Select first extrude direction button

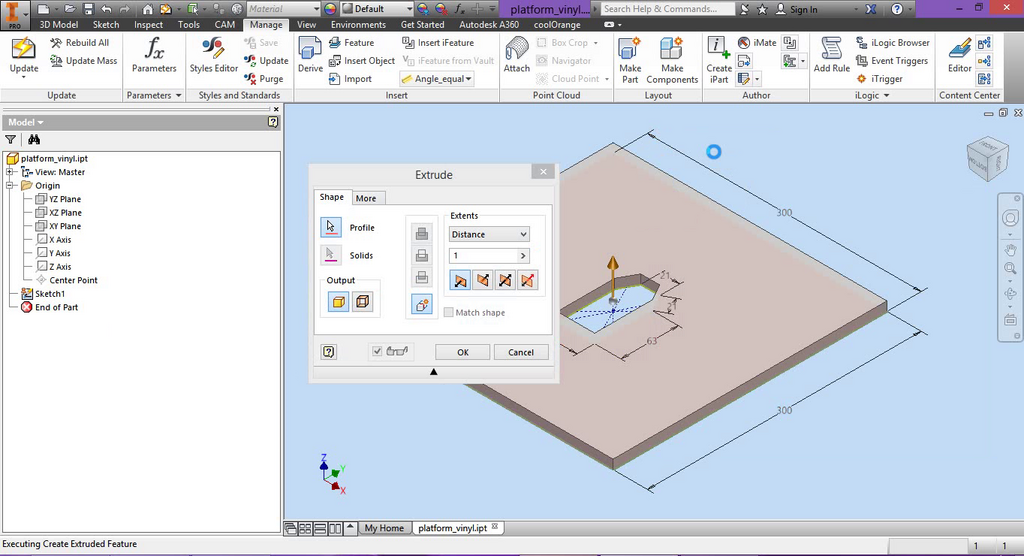coord(460,280)
